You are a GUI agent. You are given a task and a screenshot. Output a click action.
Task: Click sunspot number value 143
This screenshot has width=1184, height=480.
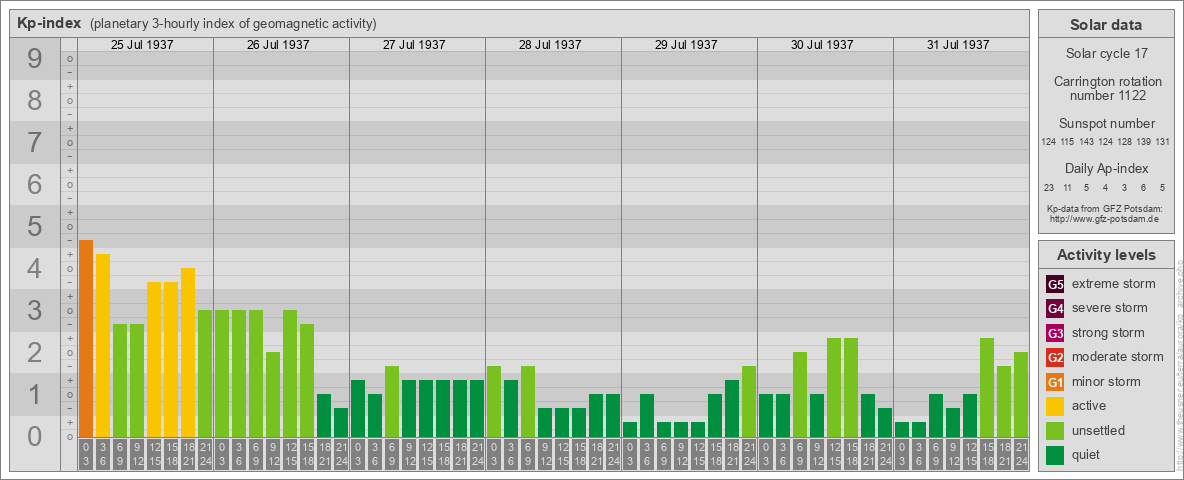tap(1087, 142)
